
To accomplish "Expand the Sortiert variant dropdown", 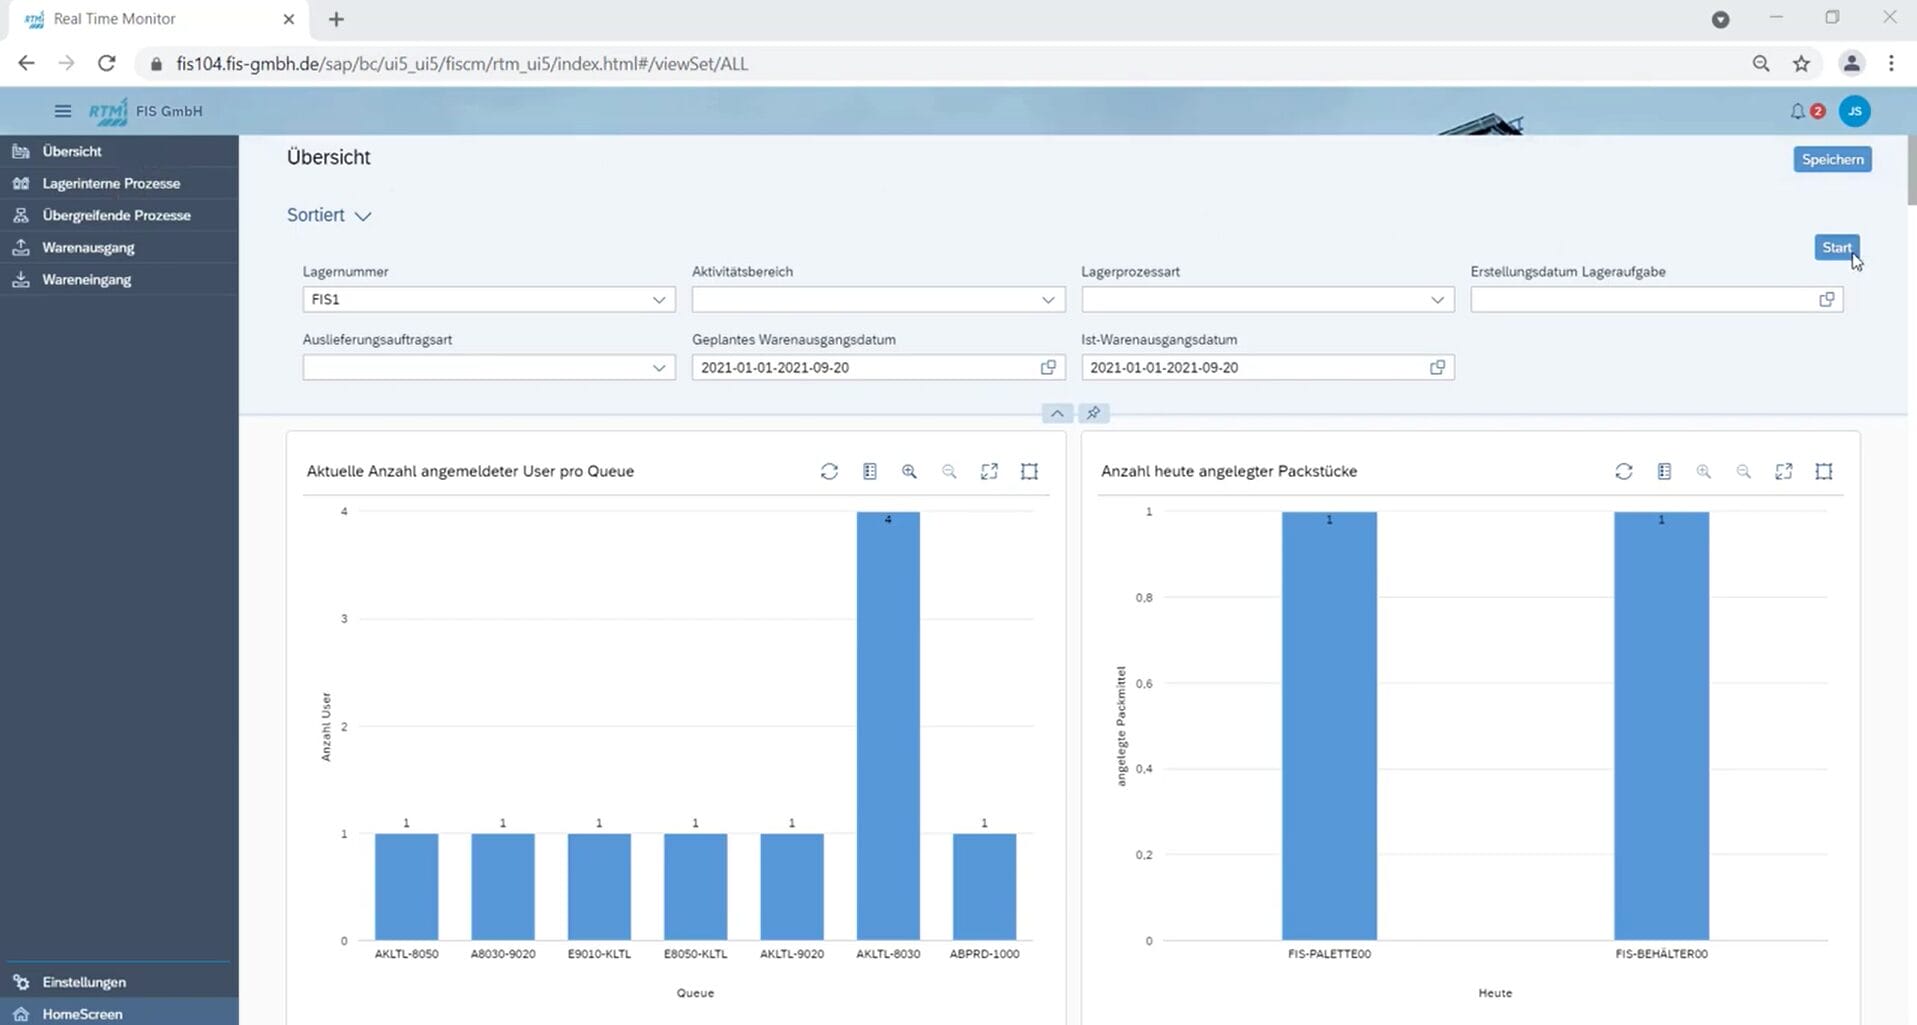I will point(363,216).
